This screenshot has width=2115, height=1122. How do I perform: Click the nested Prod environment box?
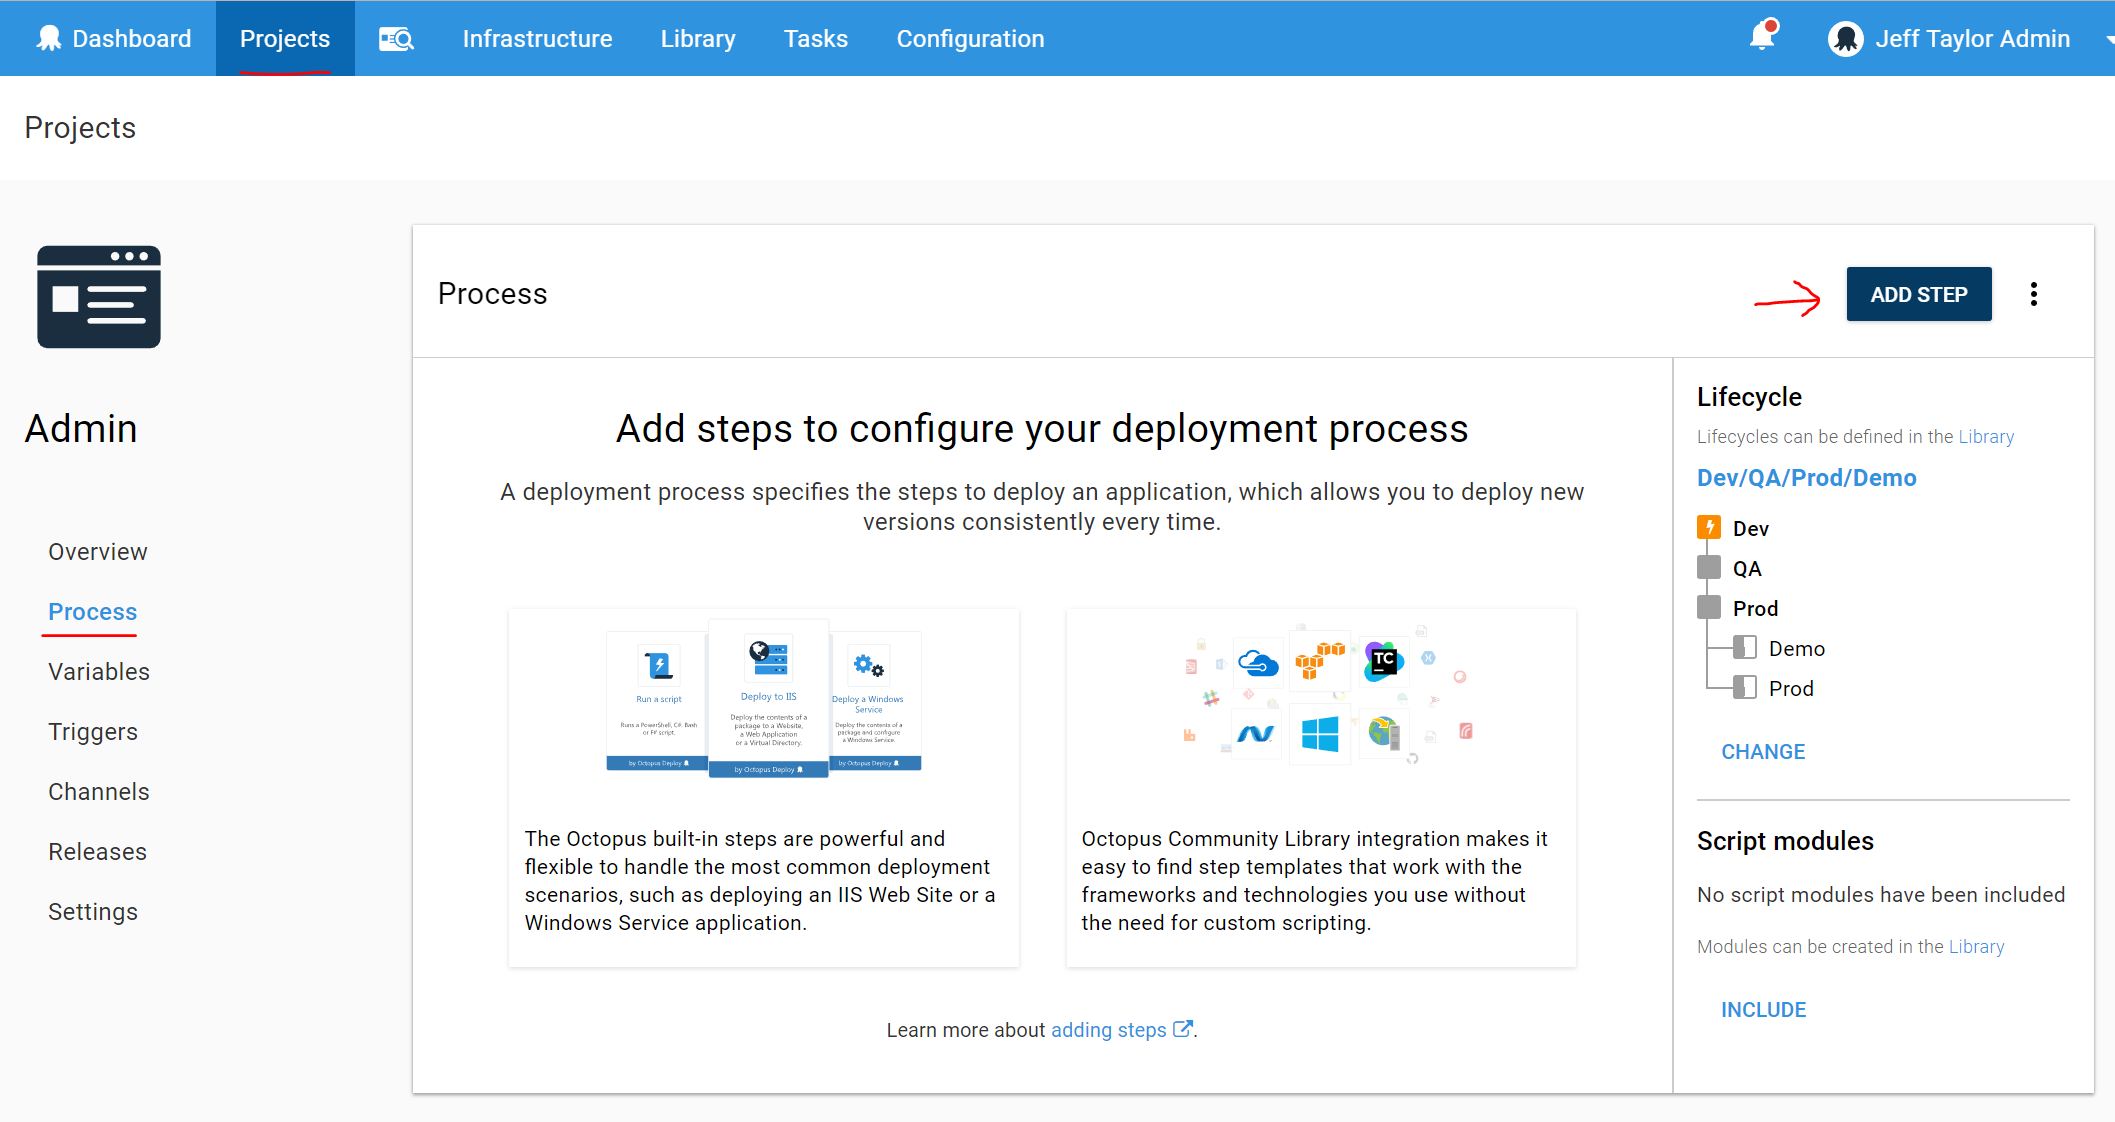(x=1745, y=688)
